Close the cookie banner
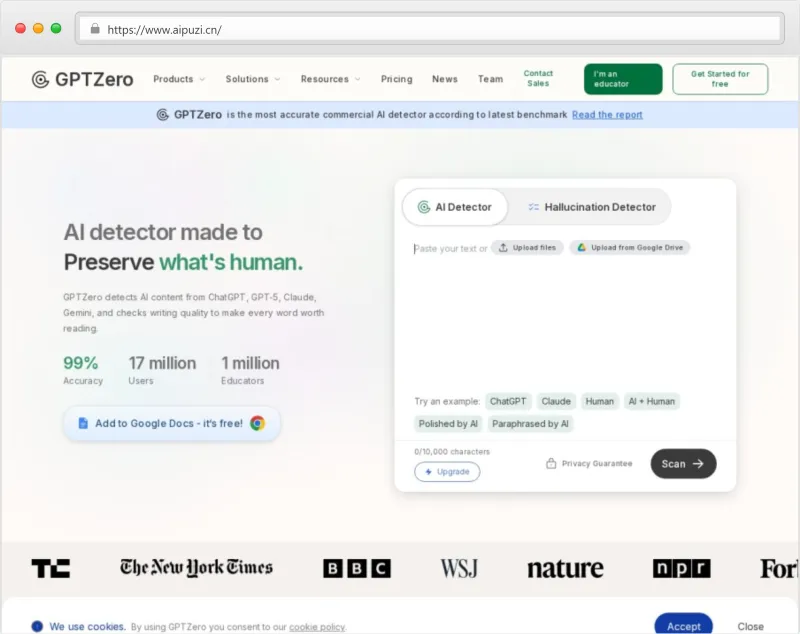 point(750,626)
